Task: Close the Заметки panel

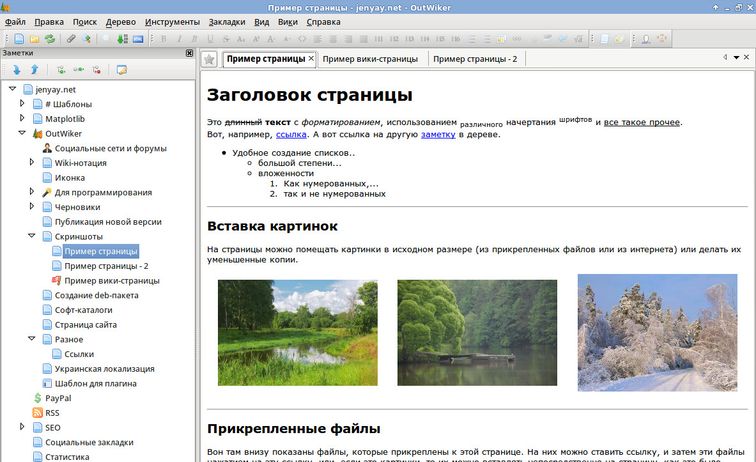Action: [189, 54]
